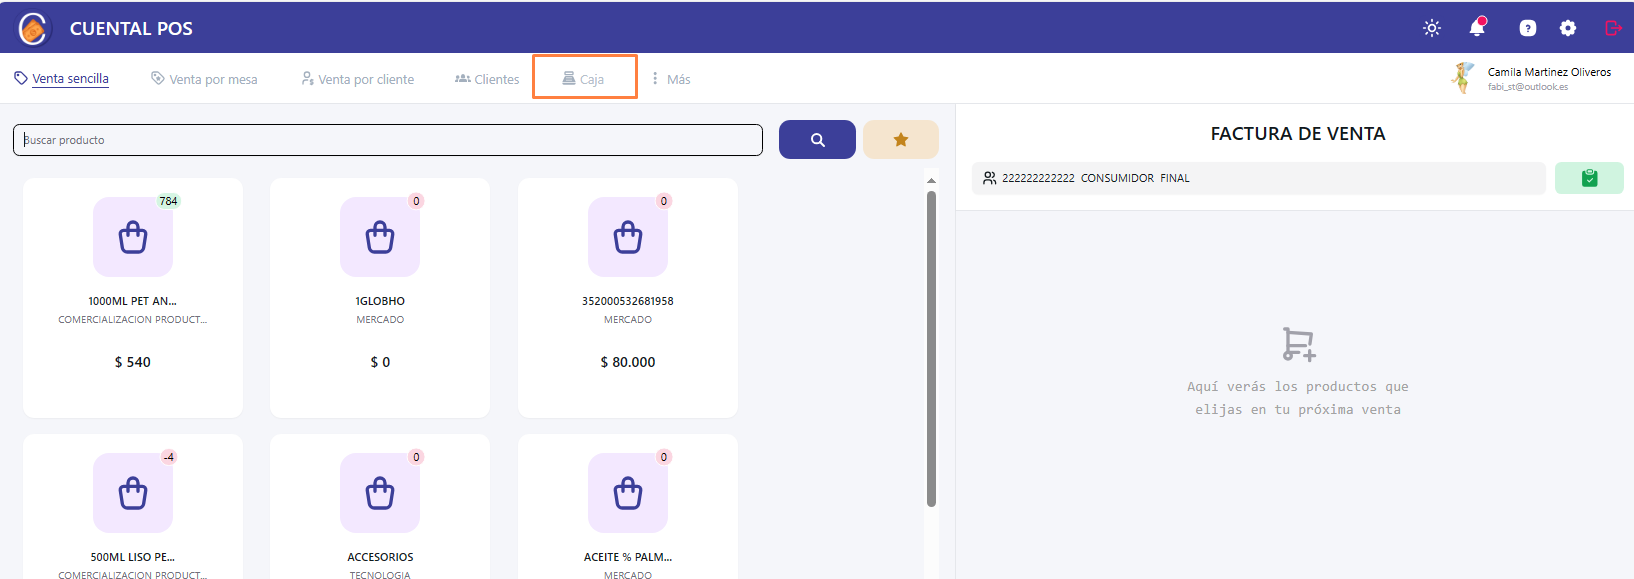
Task: Click the Cuental POS logo icon
Action: [33, 29]
